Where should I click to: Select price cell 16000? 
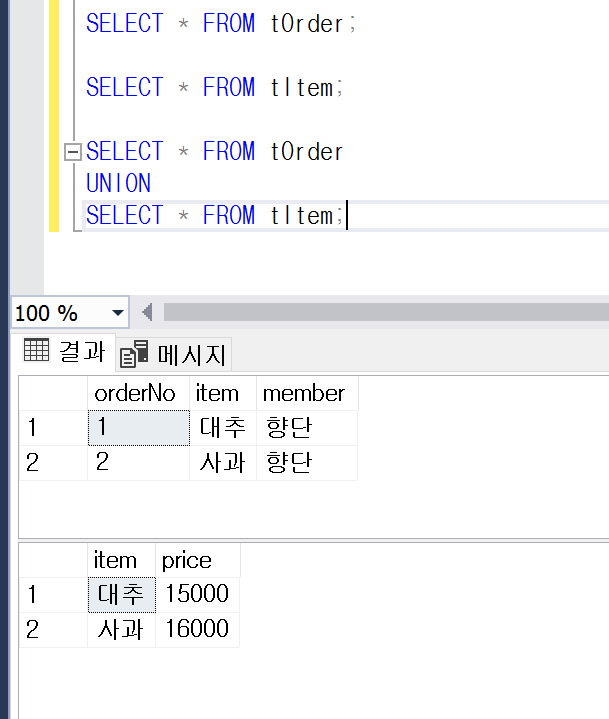(x=198, y=630)
